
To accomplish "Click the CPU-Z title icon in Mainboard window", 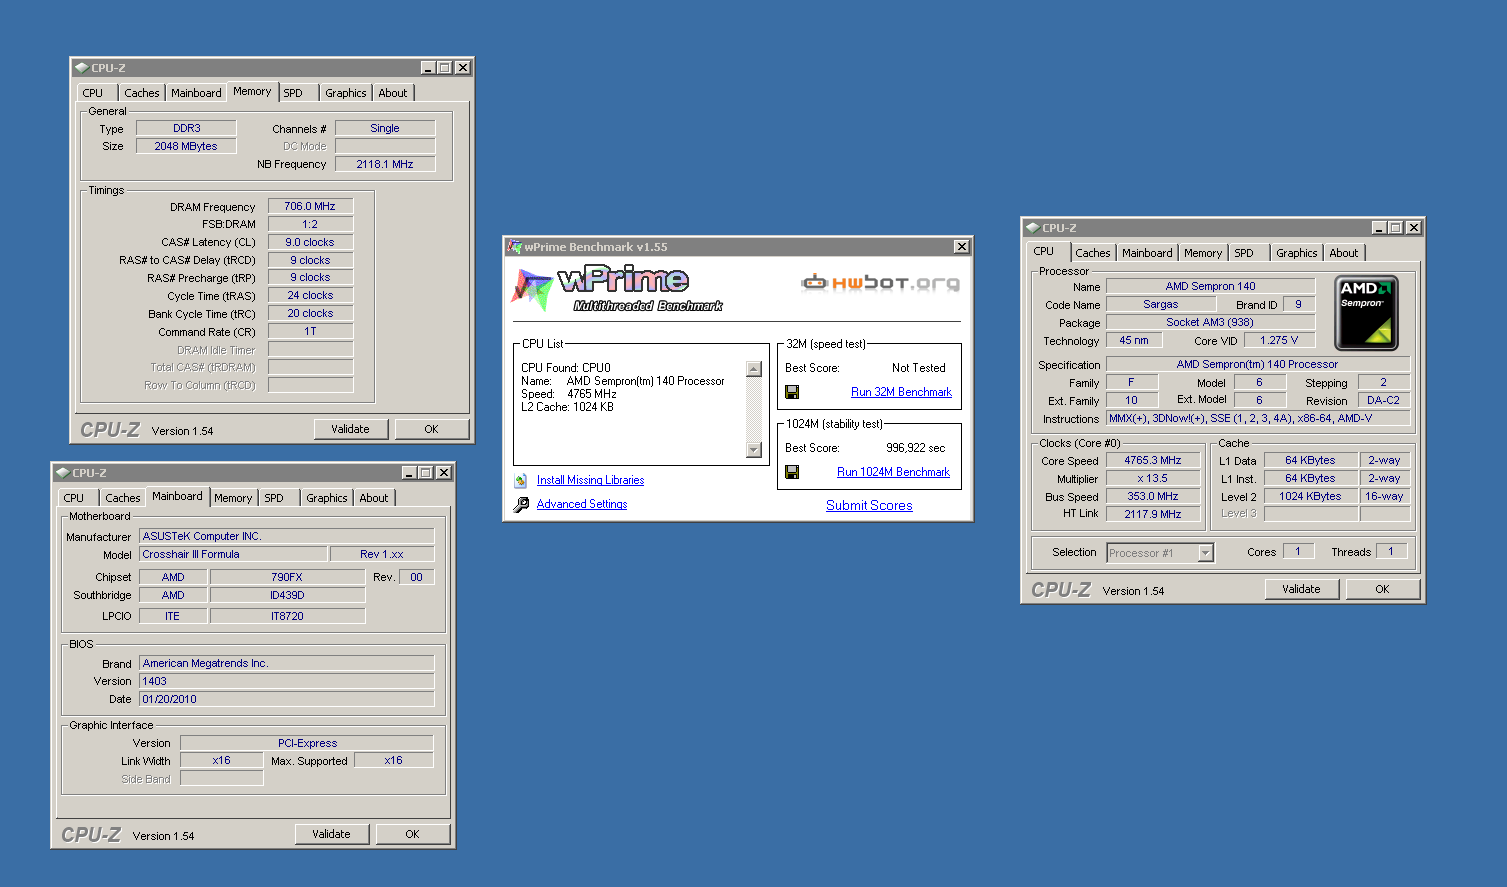I will tap(63, 473).
